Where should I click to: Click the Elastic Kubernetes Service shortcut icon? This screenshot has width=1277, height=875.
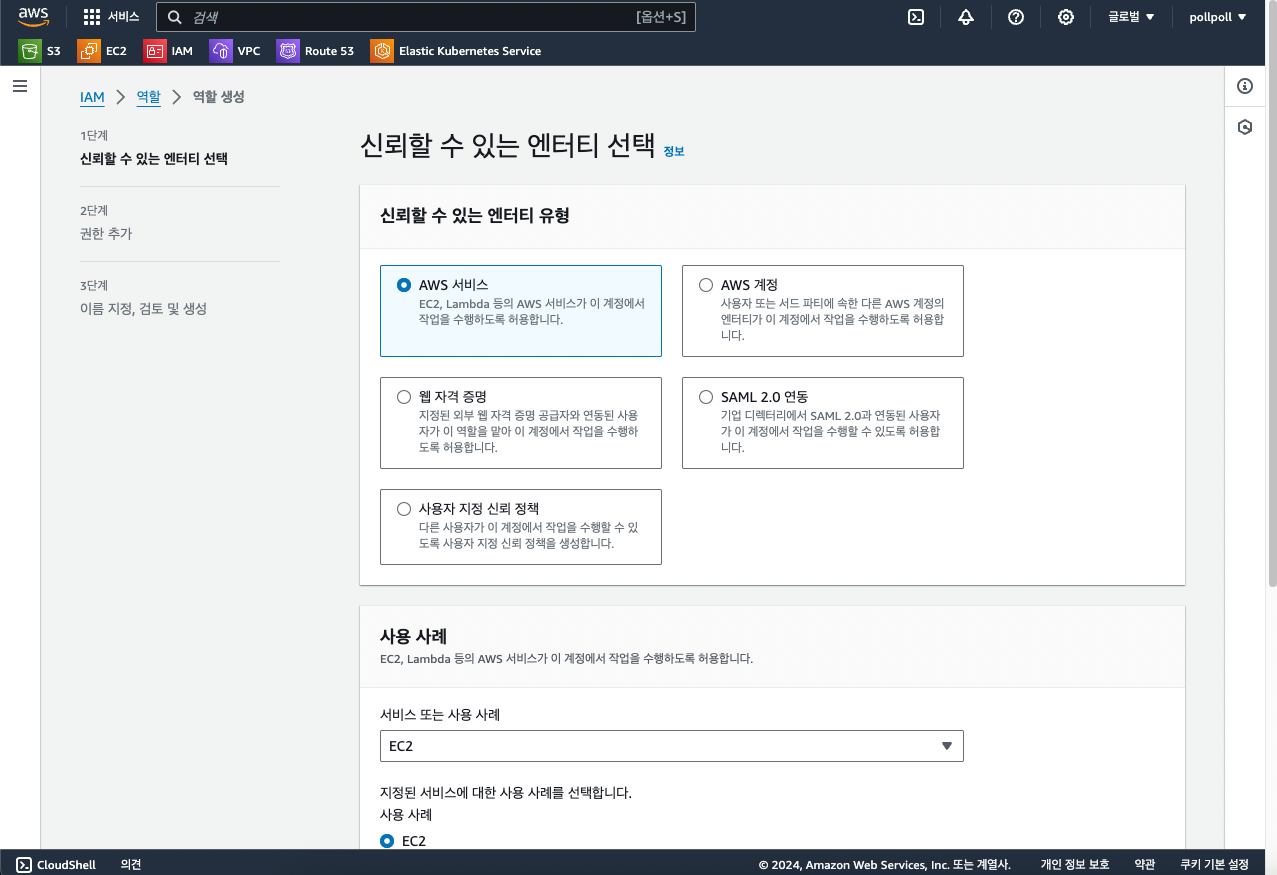point(382,51)
